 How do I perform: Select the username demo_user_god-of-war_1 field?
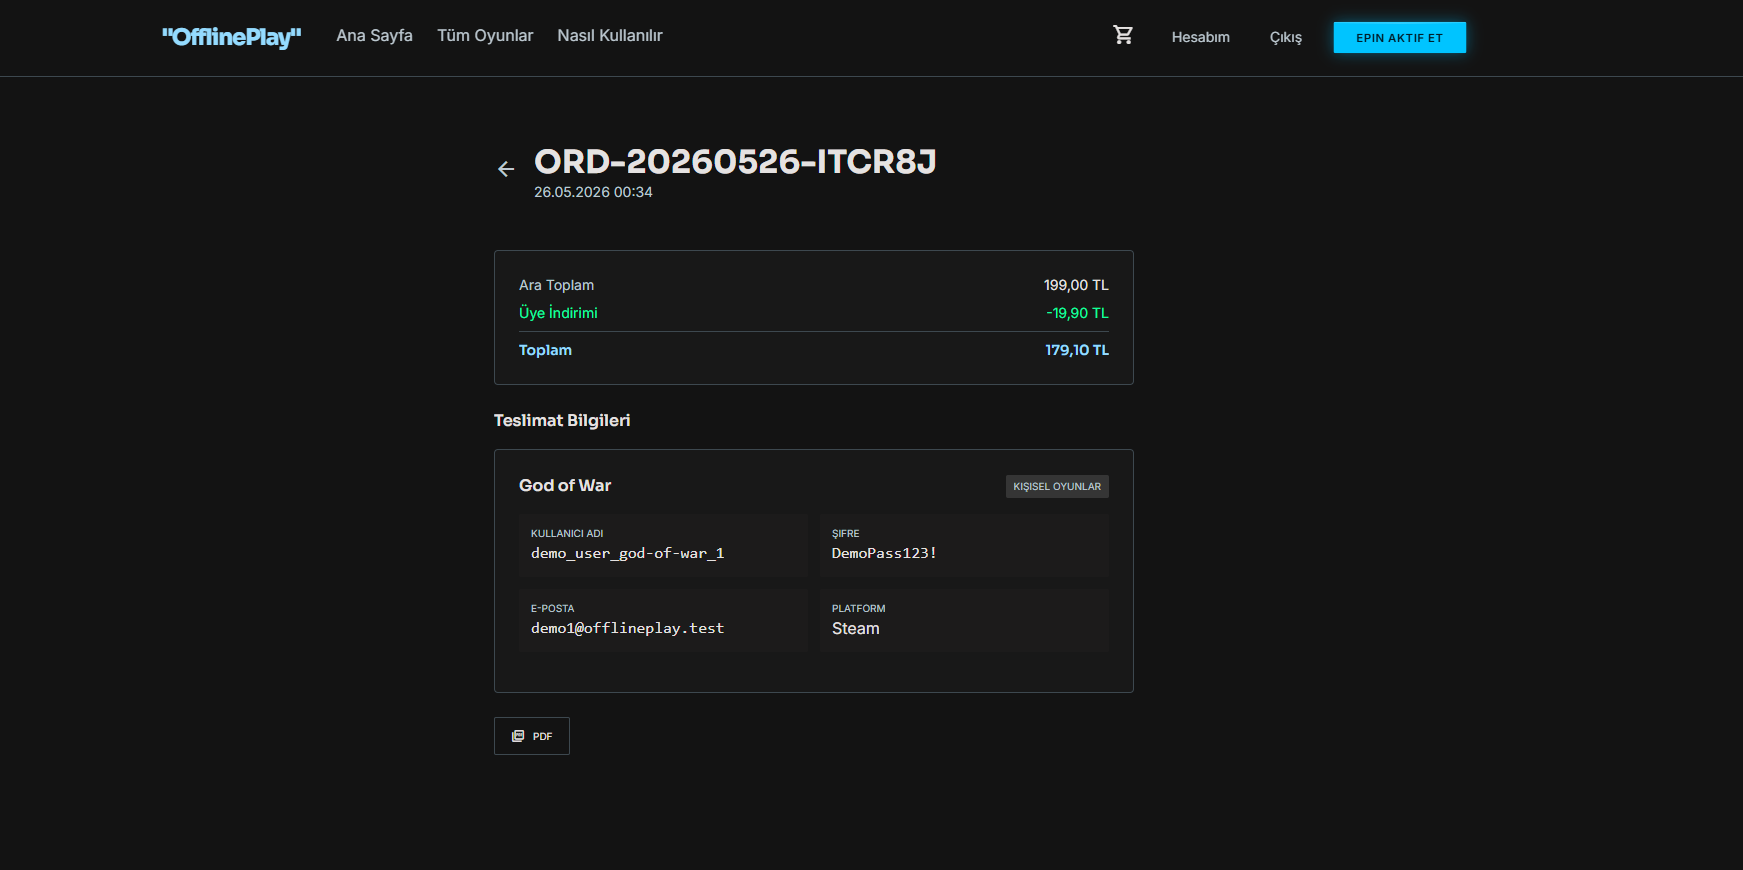(663, 545)
